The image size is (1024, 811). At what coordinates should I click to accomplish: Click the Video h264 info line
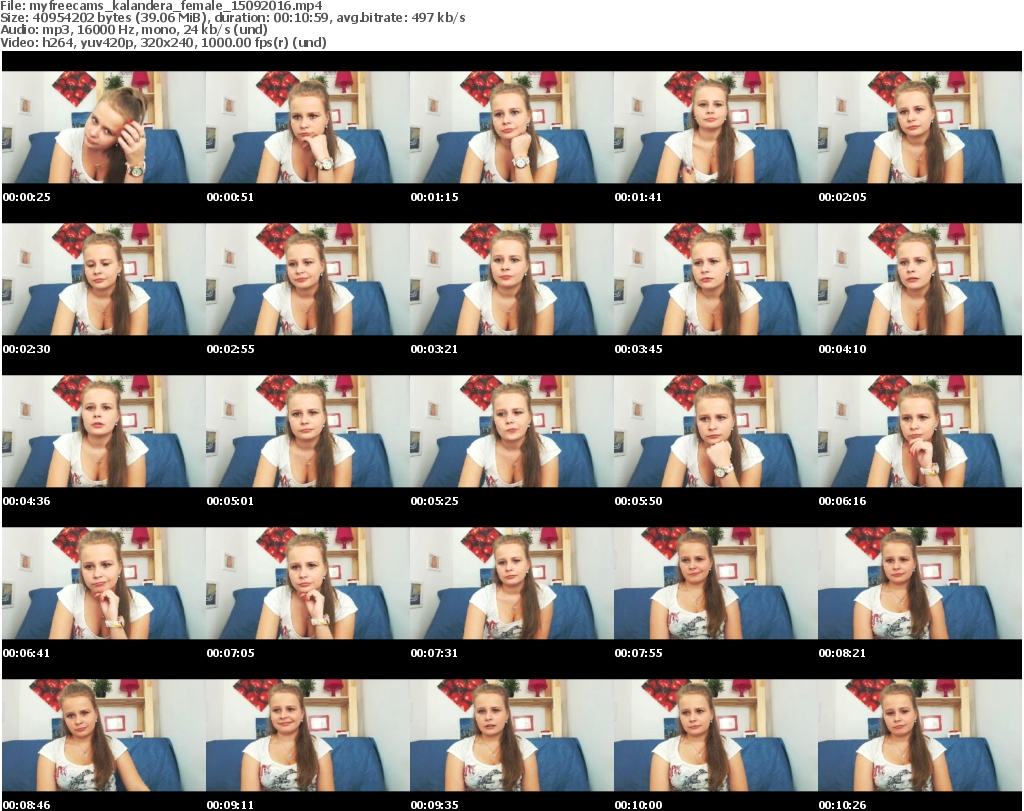coord(163,42)
